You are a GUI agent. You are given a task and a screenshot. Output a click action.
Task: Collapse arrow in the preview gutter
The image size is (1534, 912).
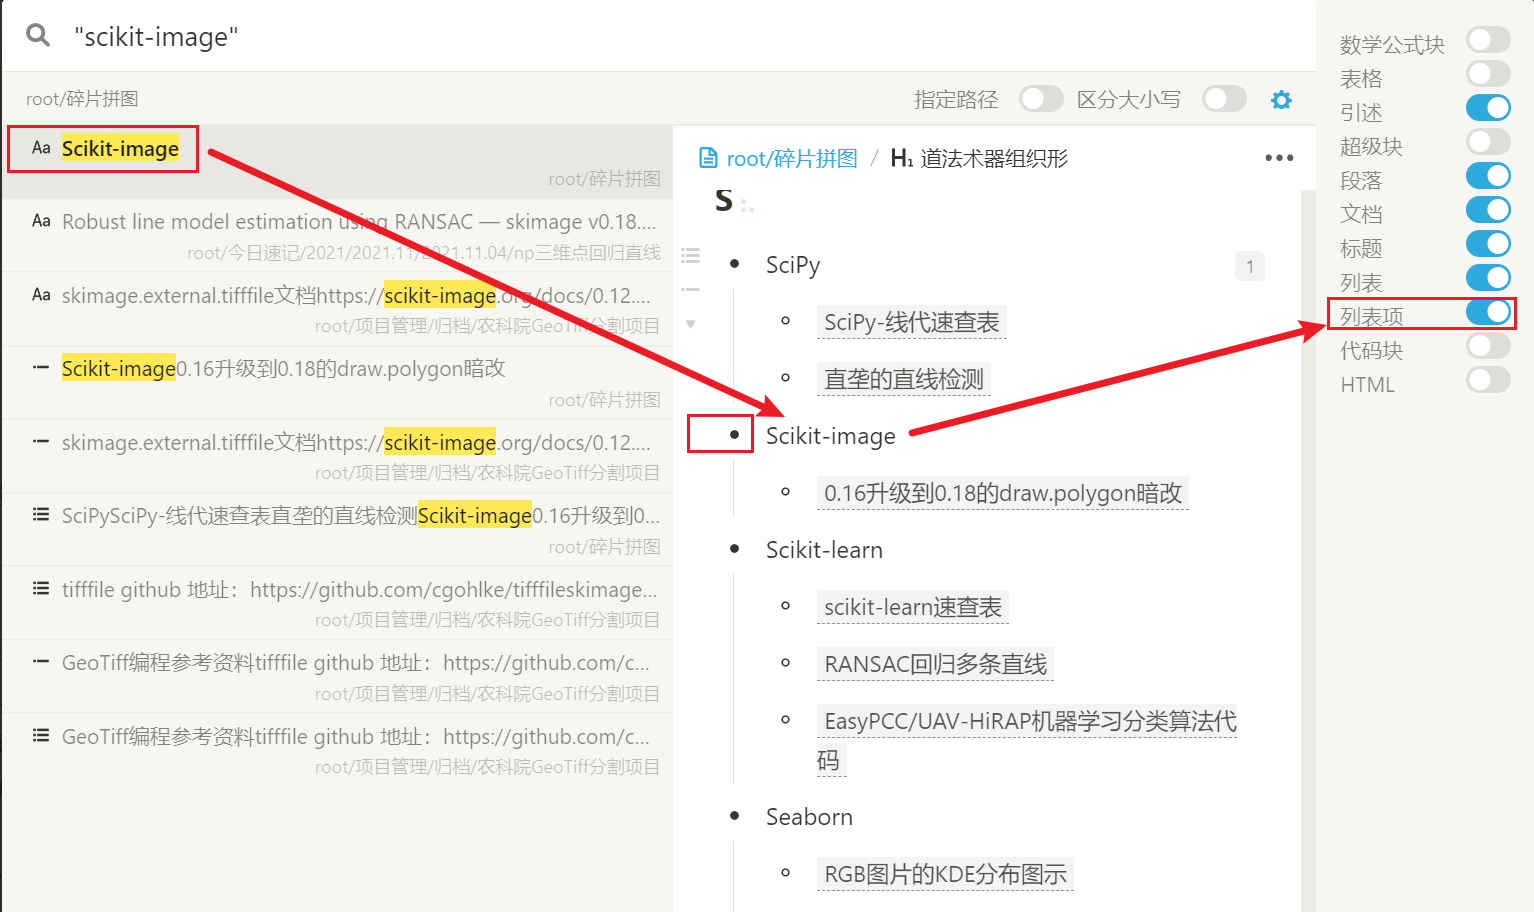click(x=690, y=324)
